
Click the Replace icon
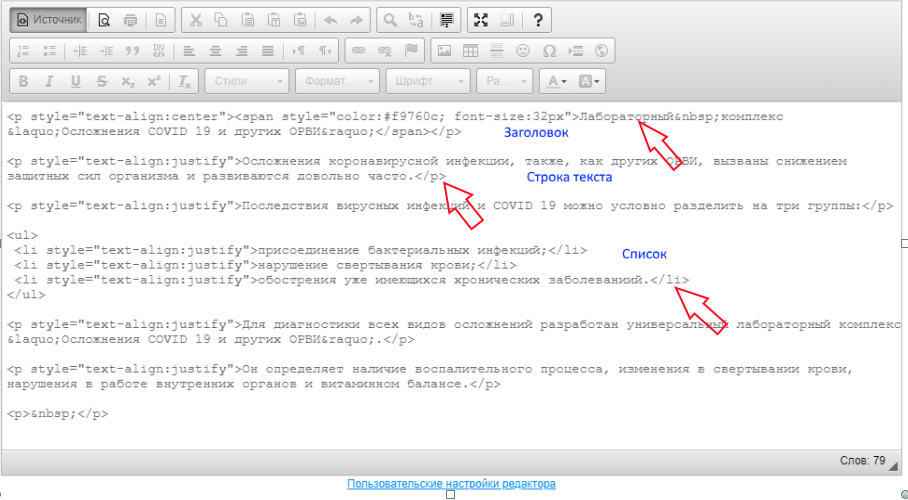(x=416, y=20)
